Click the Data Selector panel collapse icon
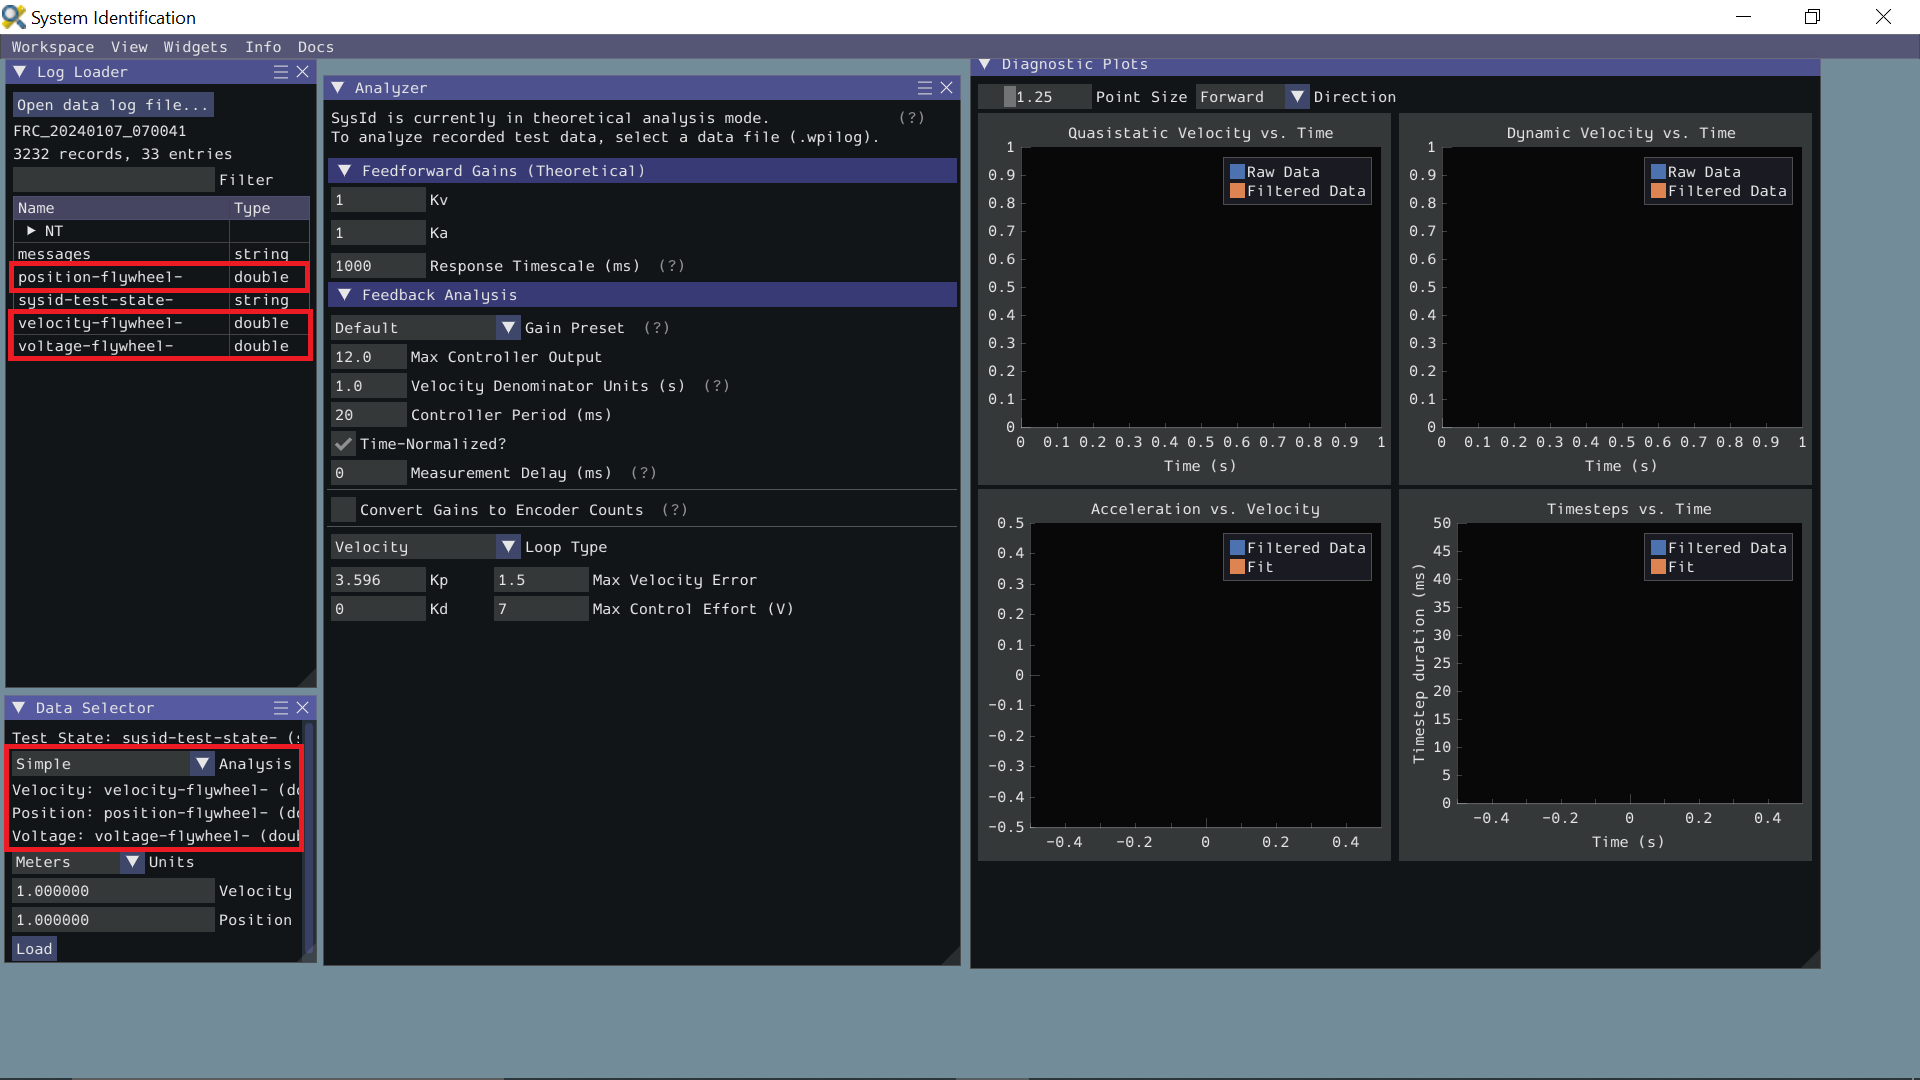 pyautogui.click(x=21, y=707)
